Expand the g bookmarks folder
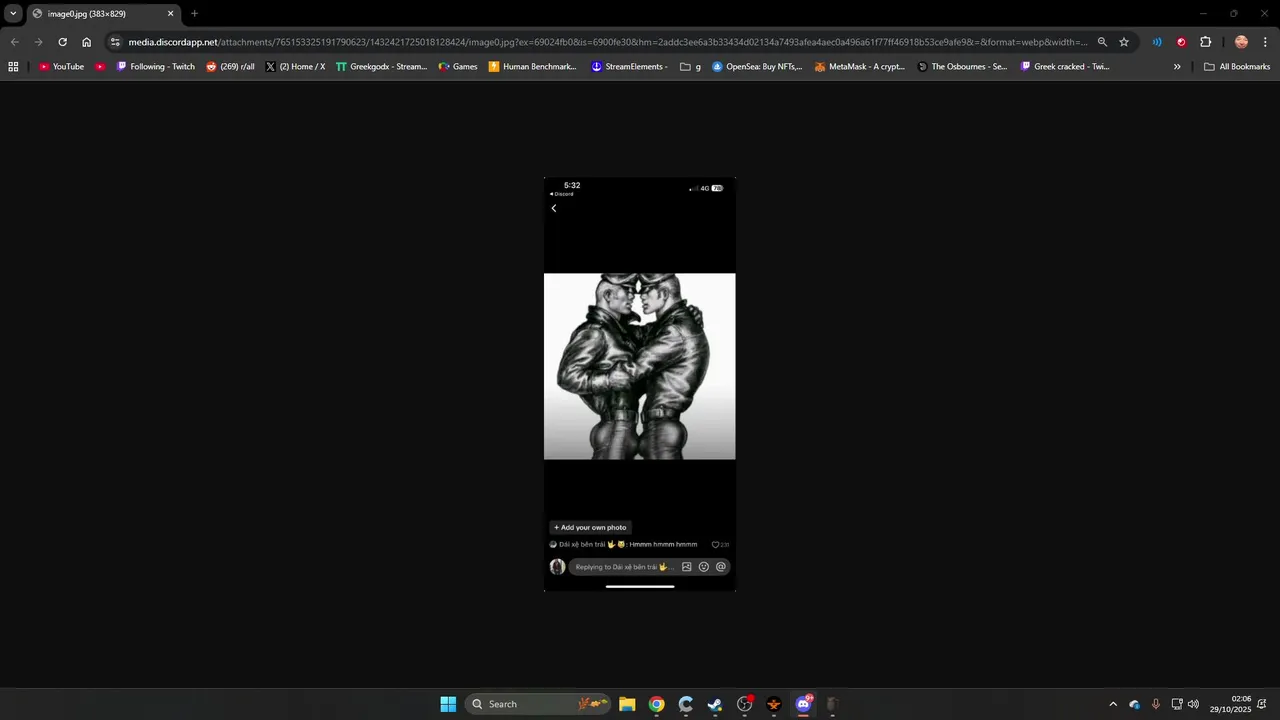This screenshot has height=720, width=1280. (x=690, y=67)
